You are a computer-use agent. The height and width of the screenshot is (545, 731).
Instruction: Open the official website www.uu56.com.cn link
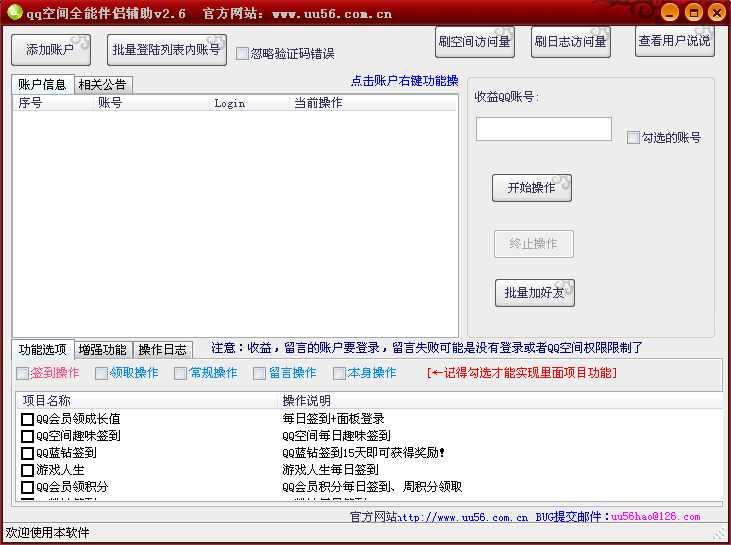coord(462,517)
